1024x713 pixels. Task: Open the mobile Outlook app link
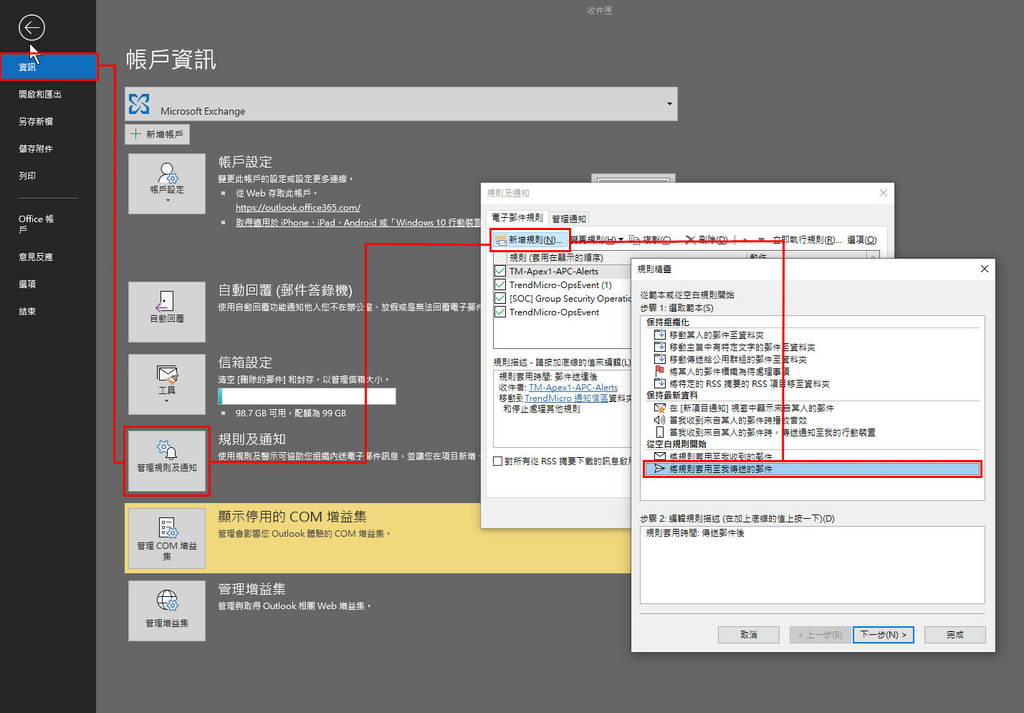pyautogui.click(x=359, y=223)
